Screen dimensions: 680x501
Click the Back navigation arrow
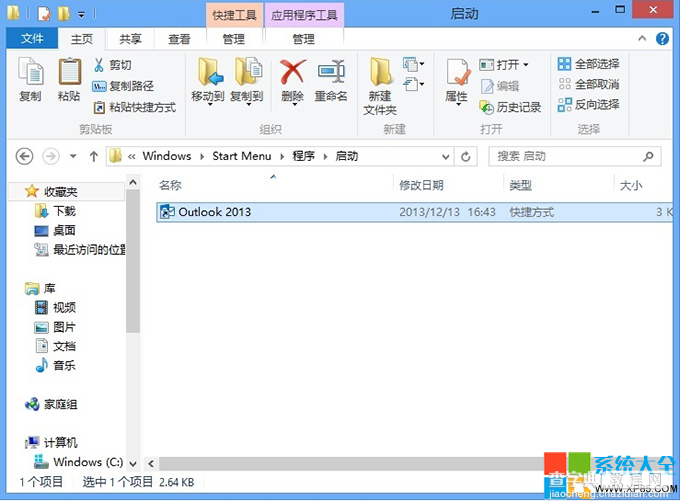point(24,156)
